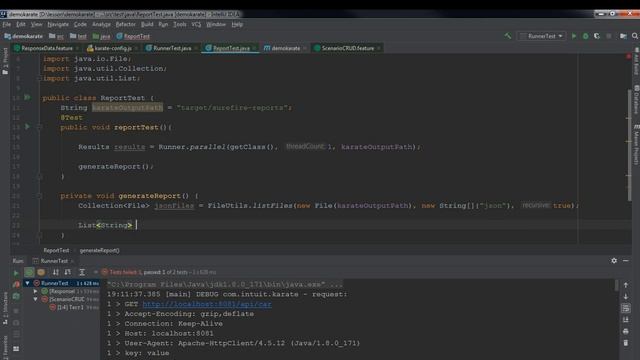Open the Tools menu
640x360 pixels.
tap(180, 24)
